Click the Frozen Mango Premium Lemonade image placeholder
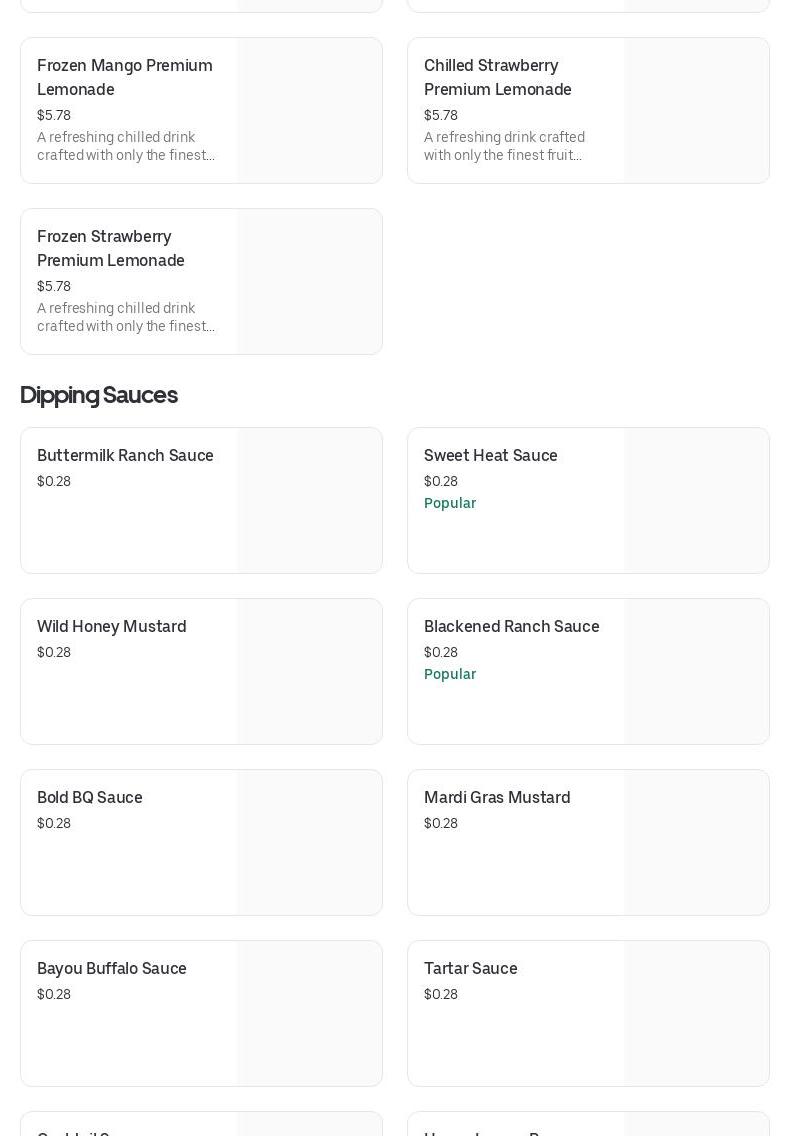This screenshot has height=1136, width=804. tap(309, 111)
